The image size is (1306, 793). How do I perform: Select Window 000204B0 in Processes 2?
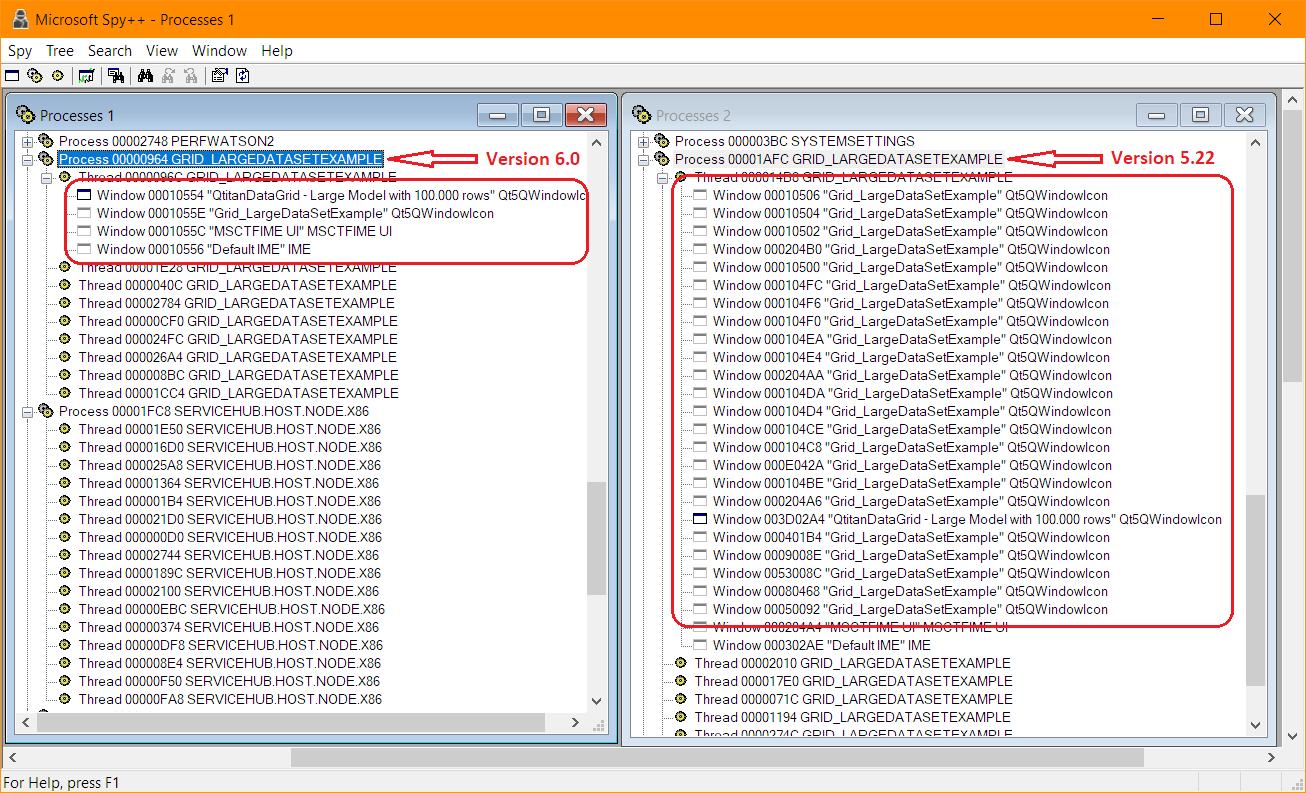point(911,249)
